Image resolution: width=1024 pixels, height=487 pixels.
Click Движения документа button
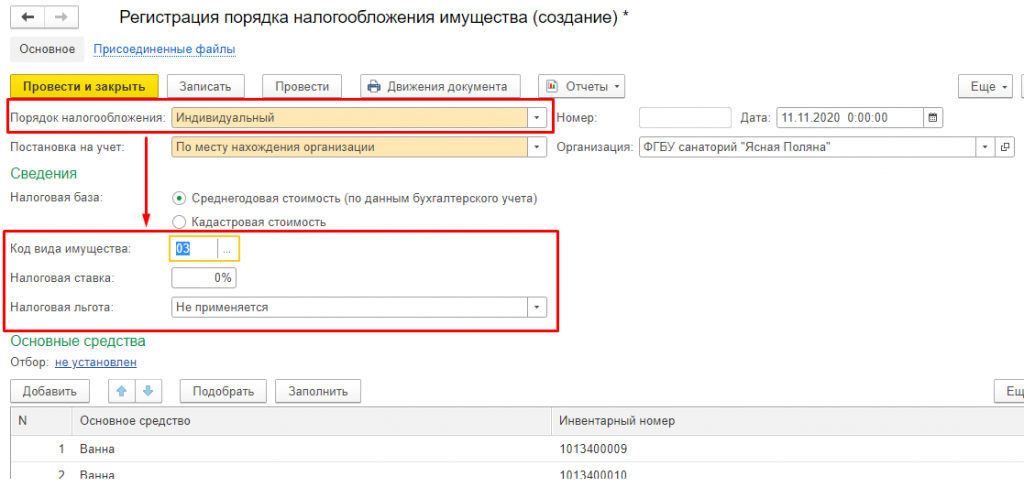tap(440, 87)
